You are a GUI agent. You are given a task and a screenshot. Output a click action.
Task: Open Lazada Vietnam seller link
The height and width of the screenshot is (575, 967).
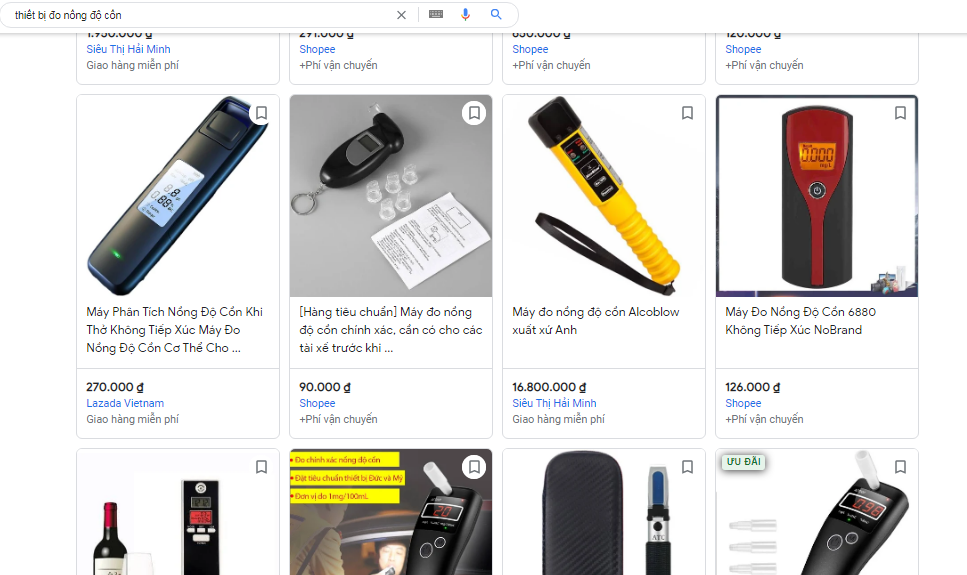pos(125,404)
